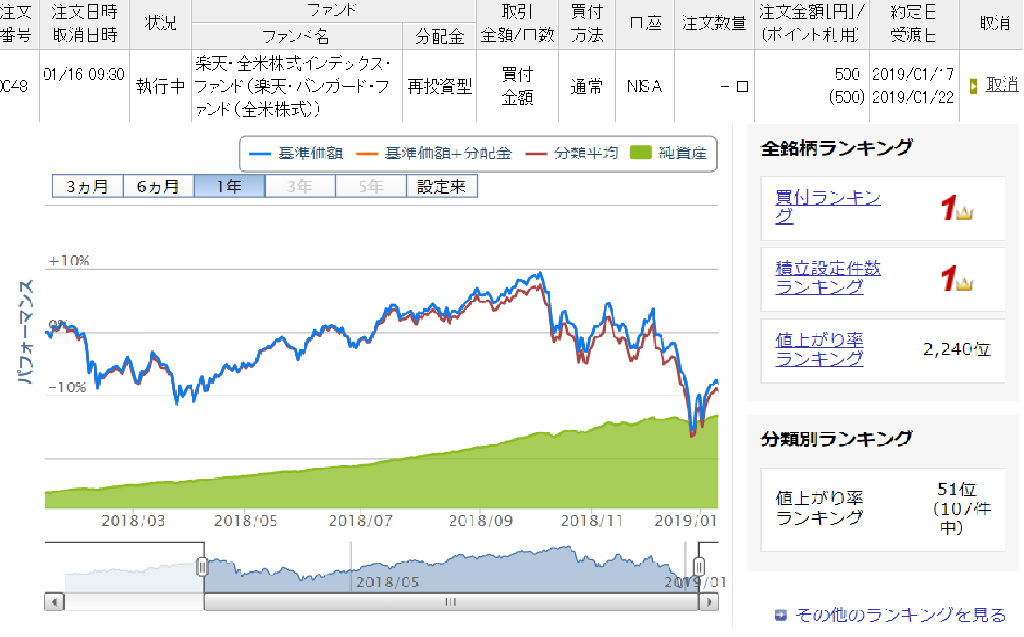Screen dimensions: 1024x637
Task: Click the plus icon beside その他のランキング
Action: click(780, 615)
